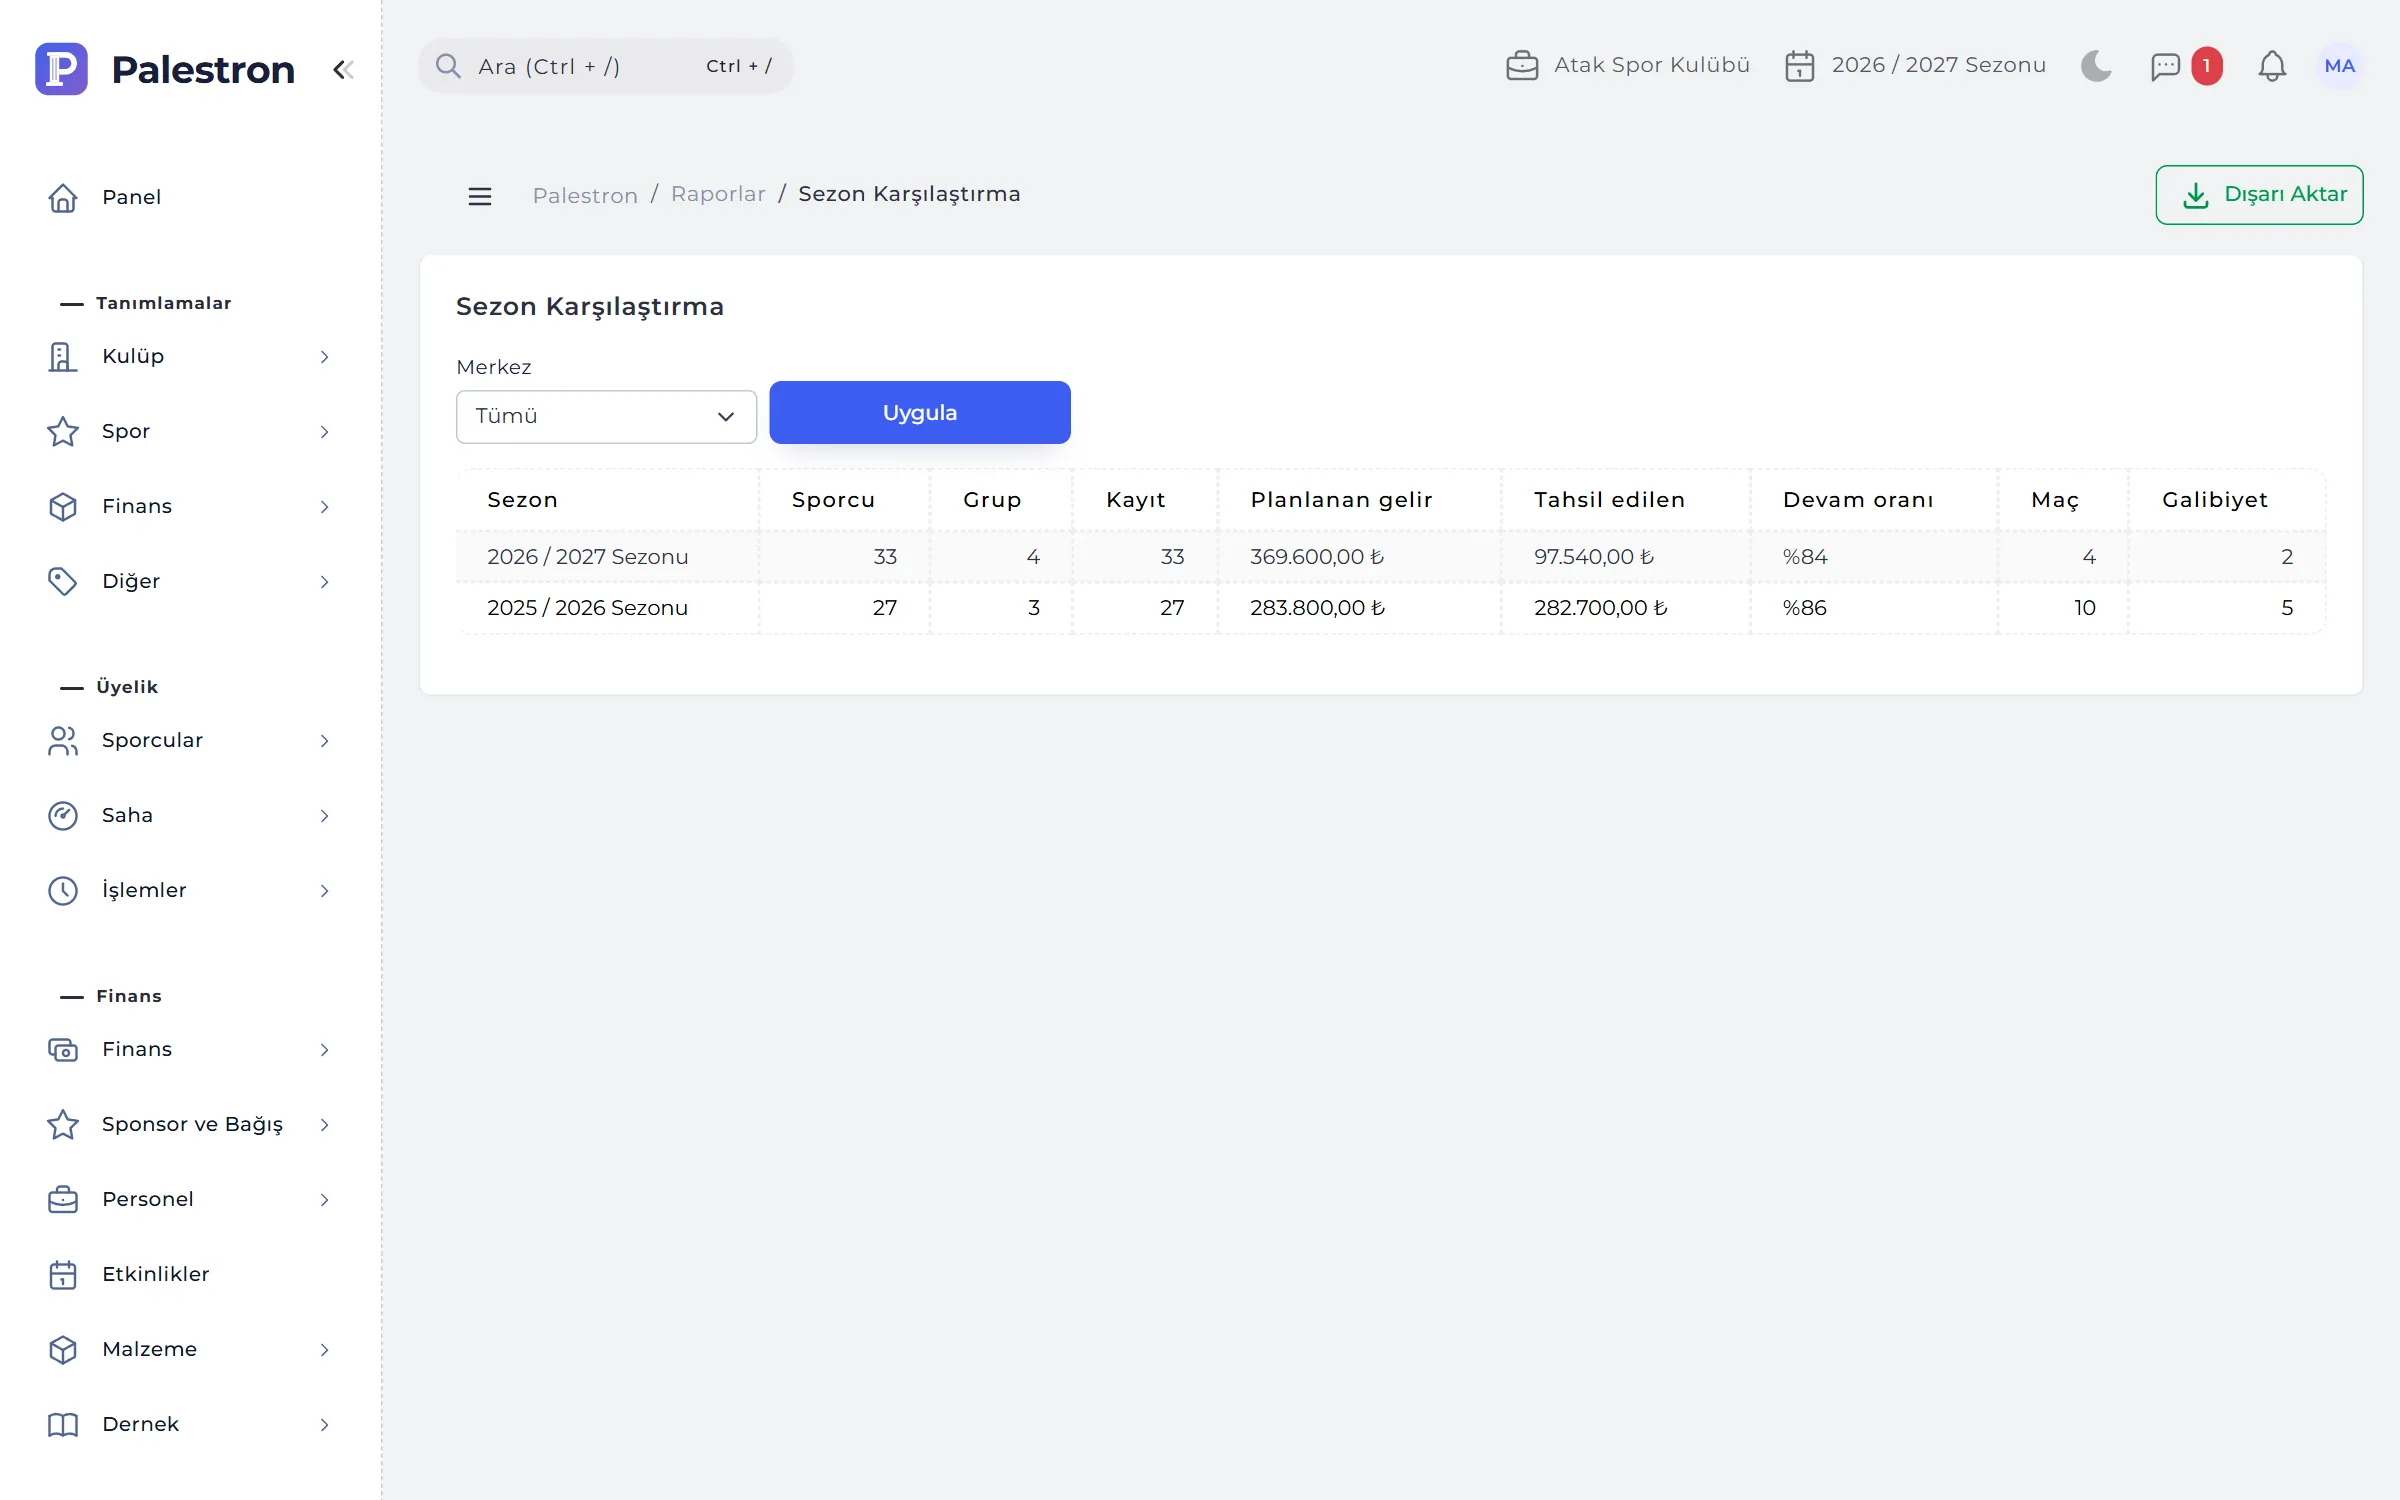Open the Atak Spor Kulübü club selector
The image size is (2400, 1500).
click(x=1628, y=66)
